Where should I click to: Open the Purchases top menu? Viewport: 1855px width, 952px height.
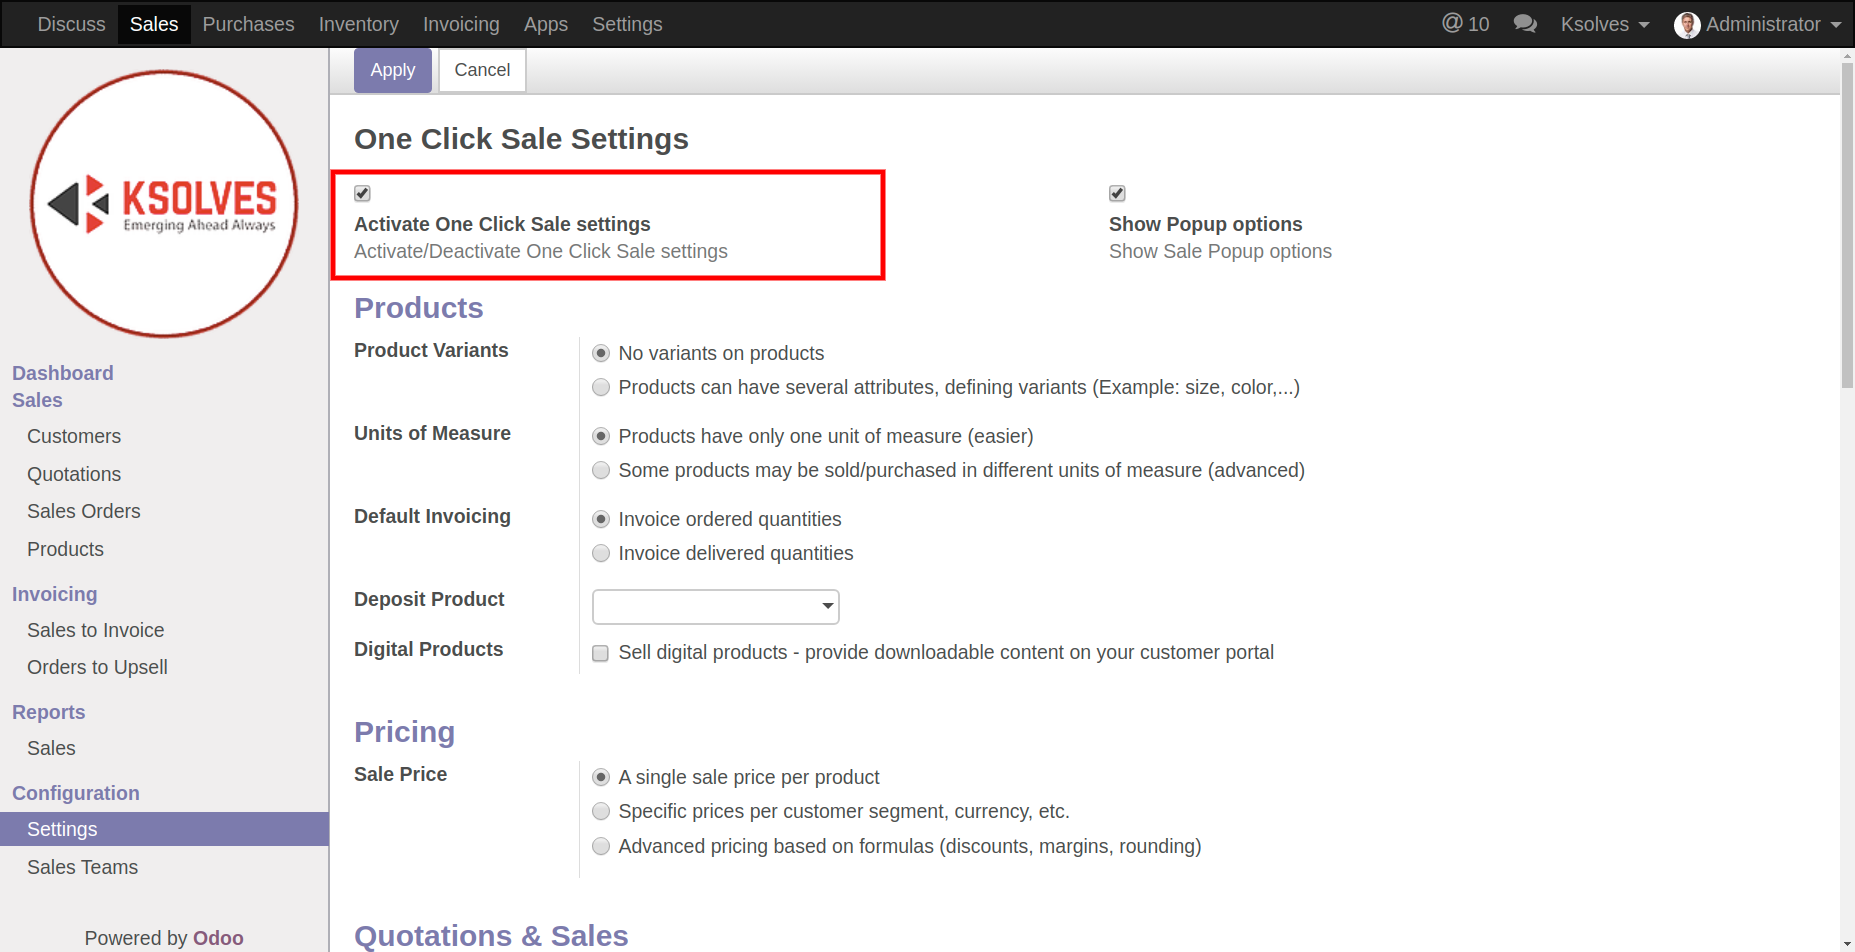point(248,24)
